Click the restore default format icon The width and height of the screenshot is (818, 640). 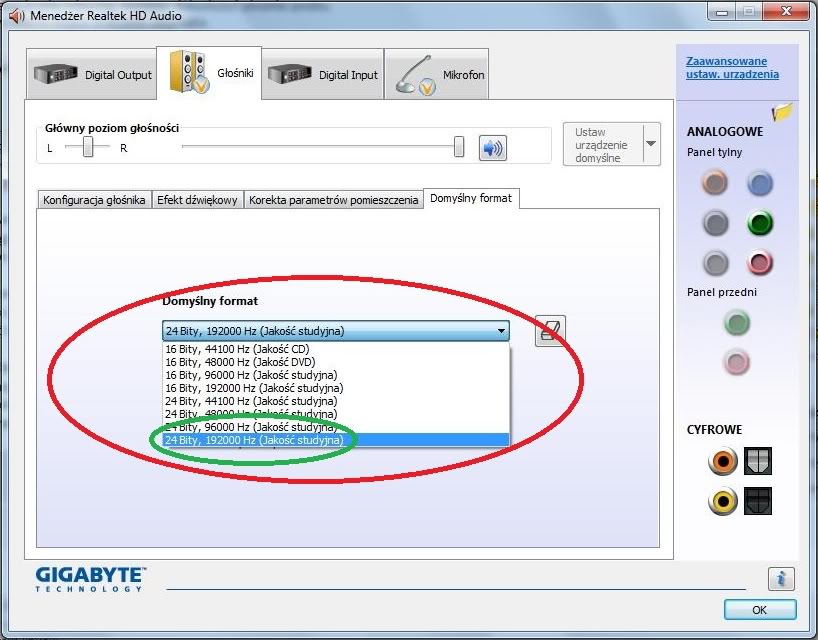(550, 330)
